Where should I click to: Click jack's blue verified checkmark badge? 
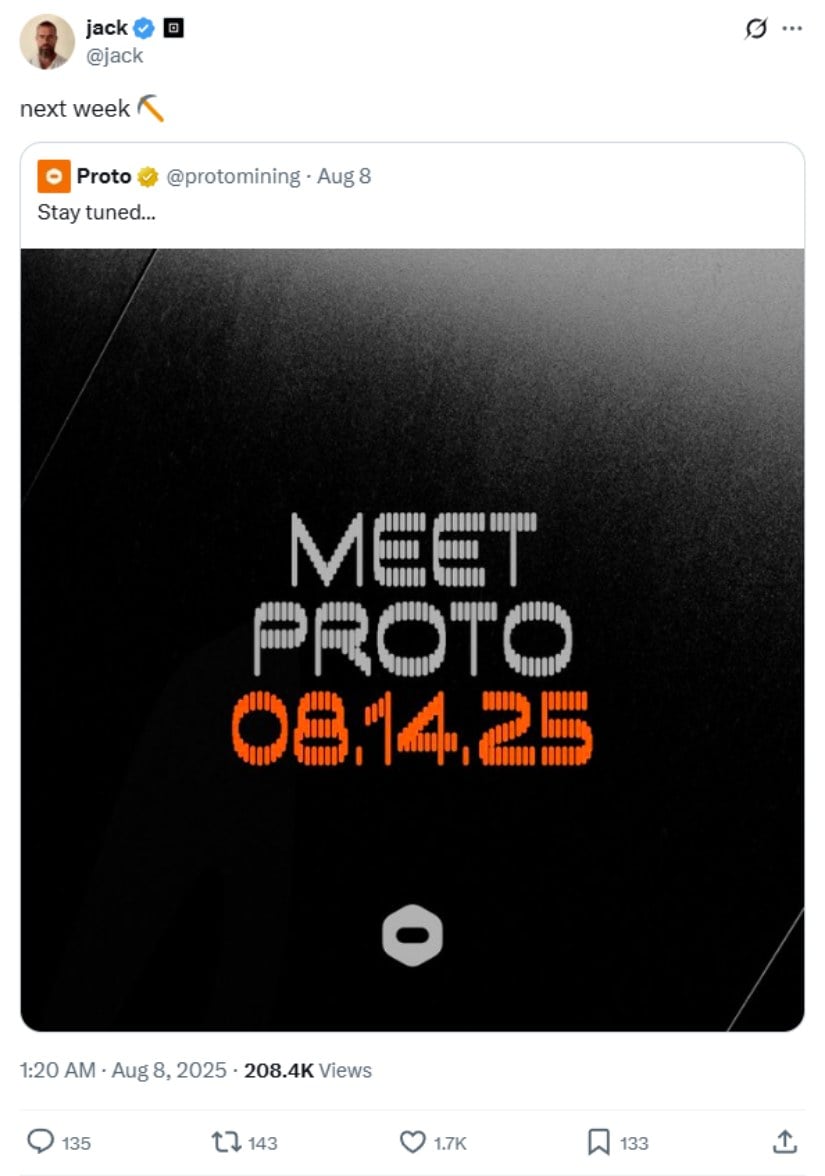pos(144,28)
